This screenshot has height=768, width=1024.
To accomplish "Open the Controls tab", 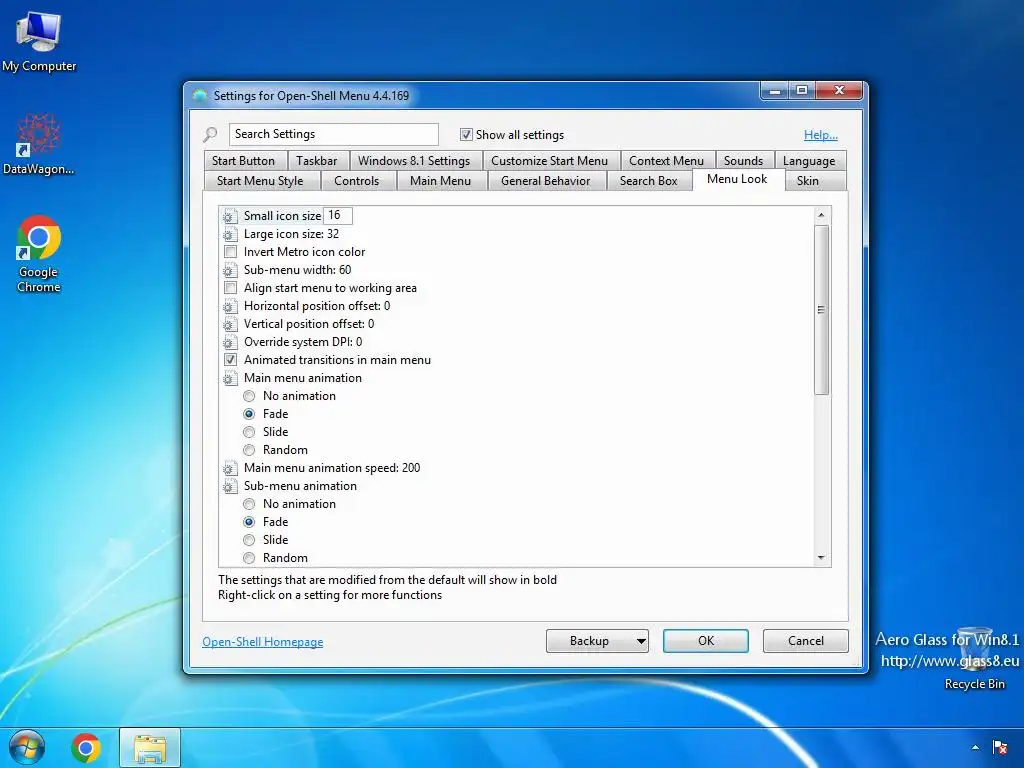I will pos(357,181).
